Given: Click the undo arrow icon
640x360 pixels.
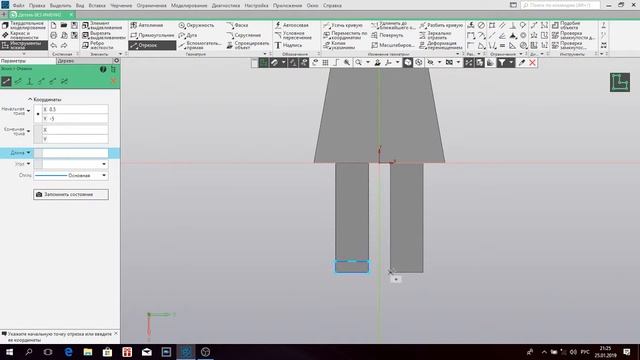Looking at the screenshot, I should pos(53,45).
